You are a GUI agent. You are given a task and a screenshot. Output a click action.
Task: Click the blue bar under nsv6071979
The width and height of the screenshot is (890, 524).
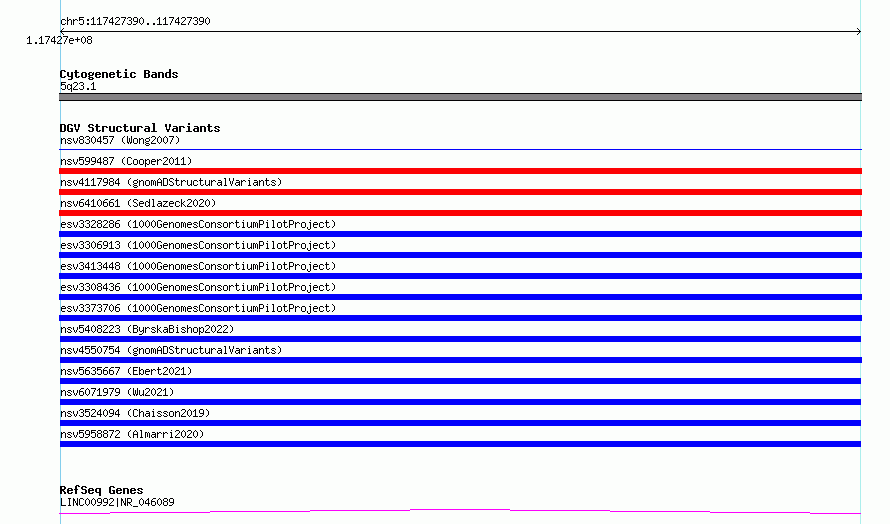460,402
